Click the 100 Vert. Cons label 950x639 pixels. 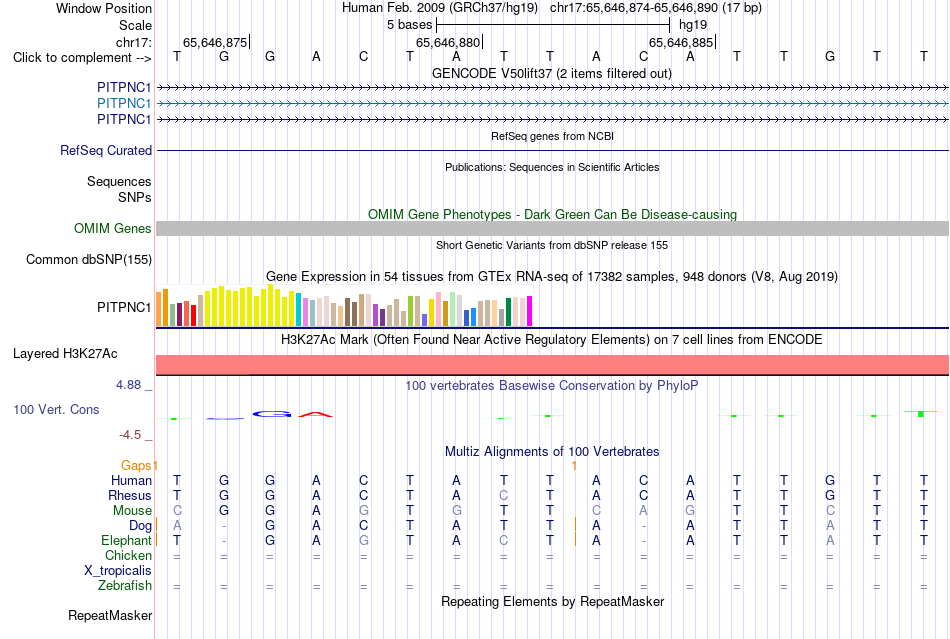click(x=56, y=409)
